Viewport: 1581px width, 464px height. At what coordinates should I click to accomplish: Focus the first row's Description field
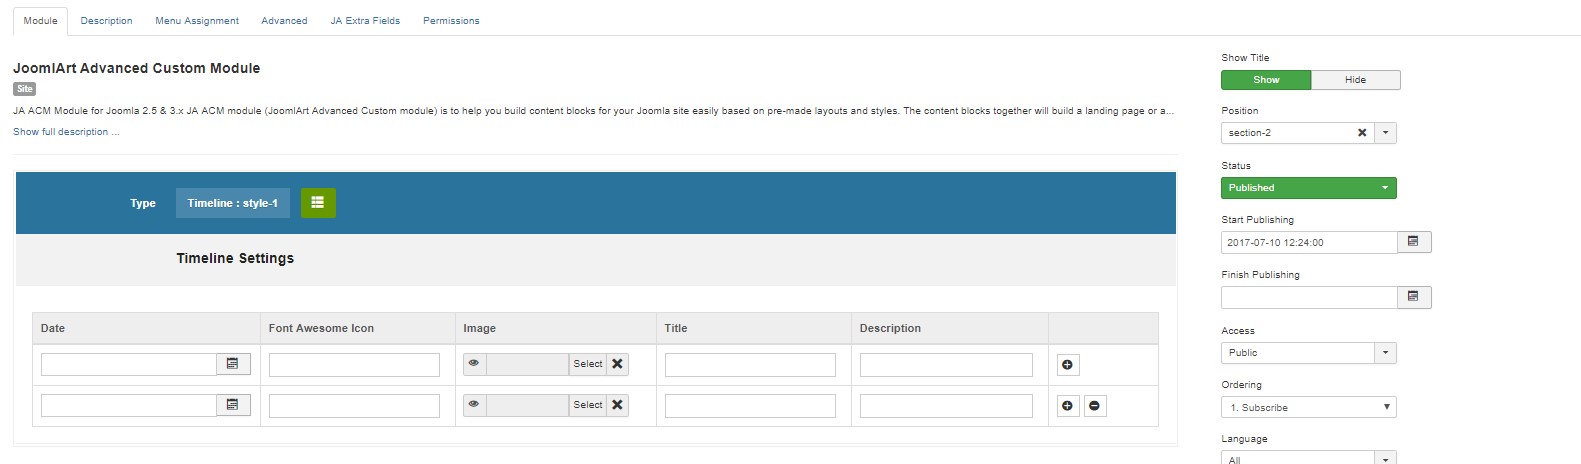tap(946, 365)
